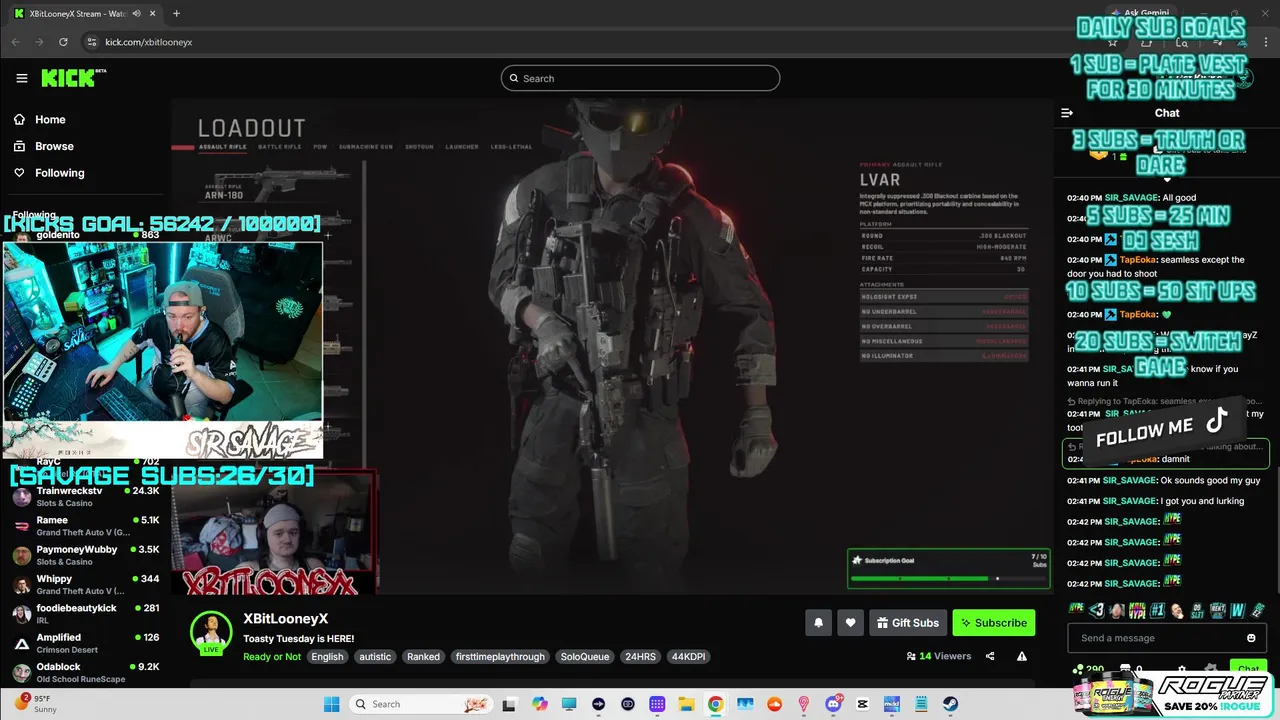Select the 24HRS tag
1280x720 pixels.
(640, 657)
